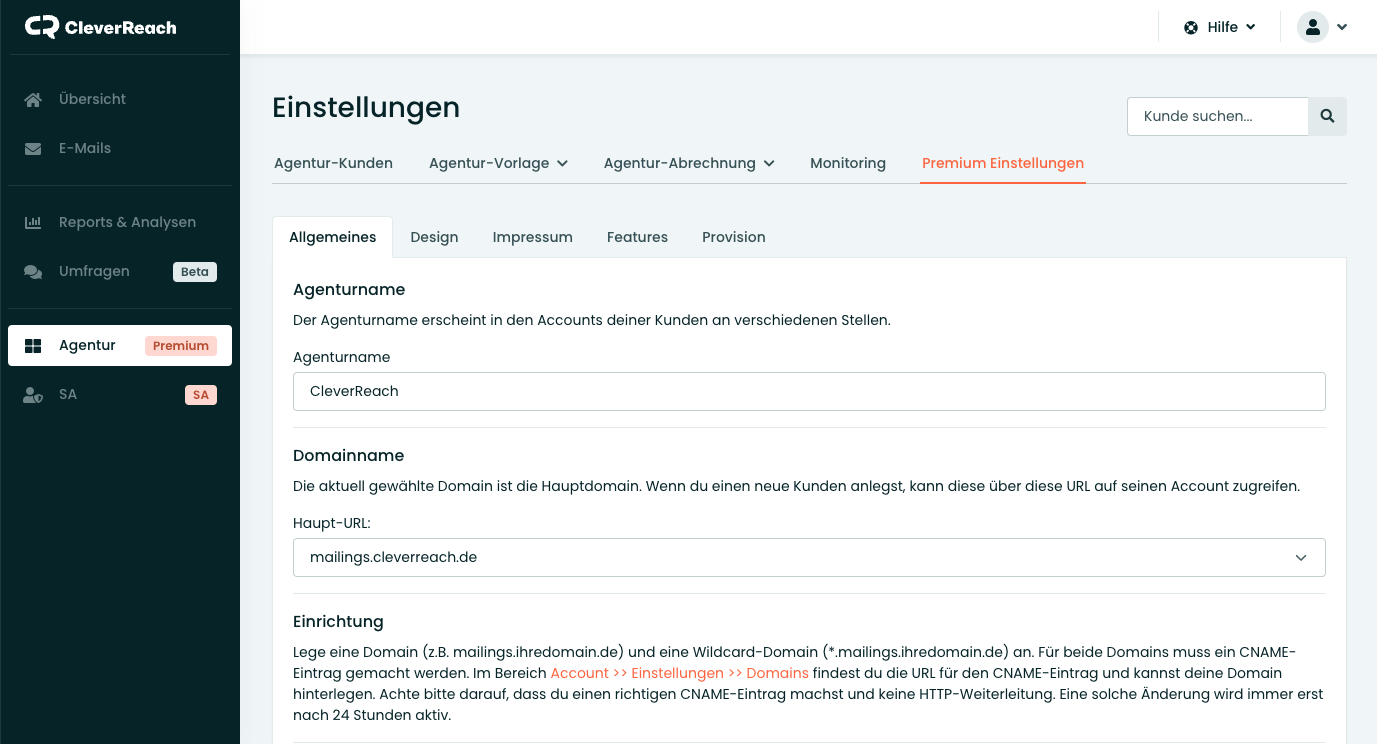
Task: Click the Einstellungen page heading
Action: click(x=366, y=107)
